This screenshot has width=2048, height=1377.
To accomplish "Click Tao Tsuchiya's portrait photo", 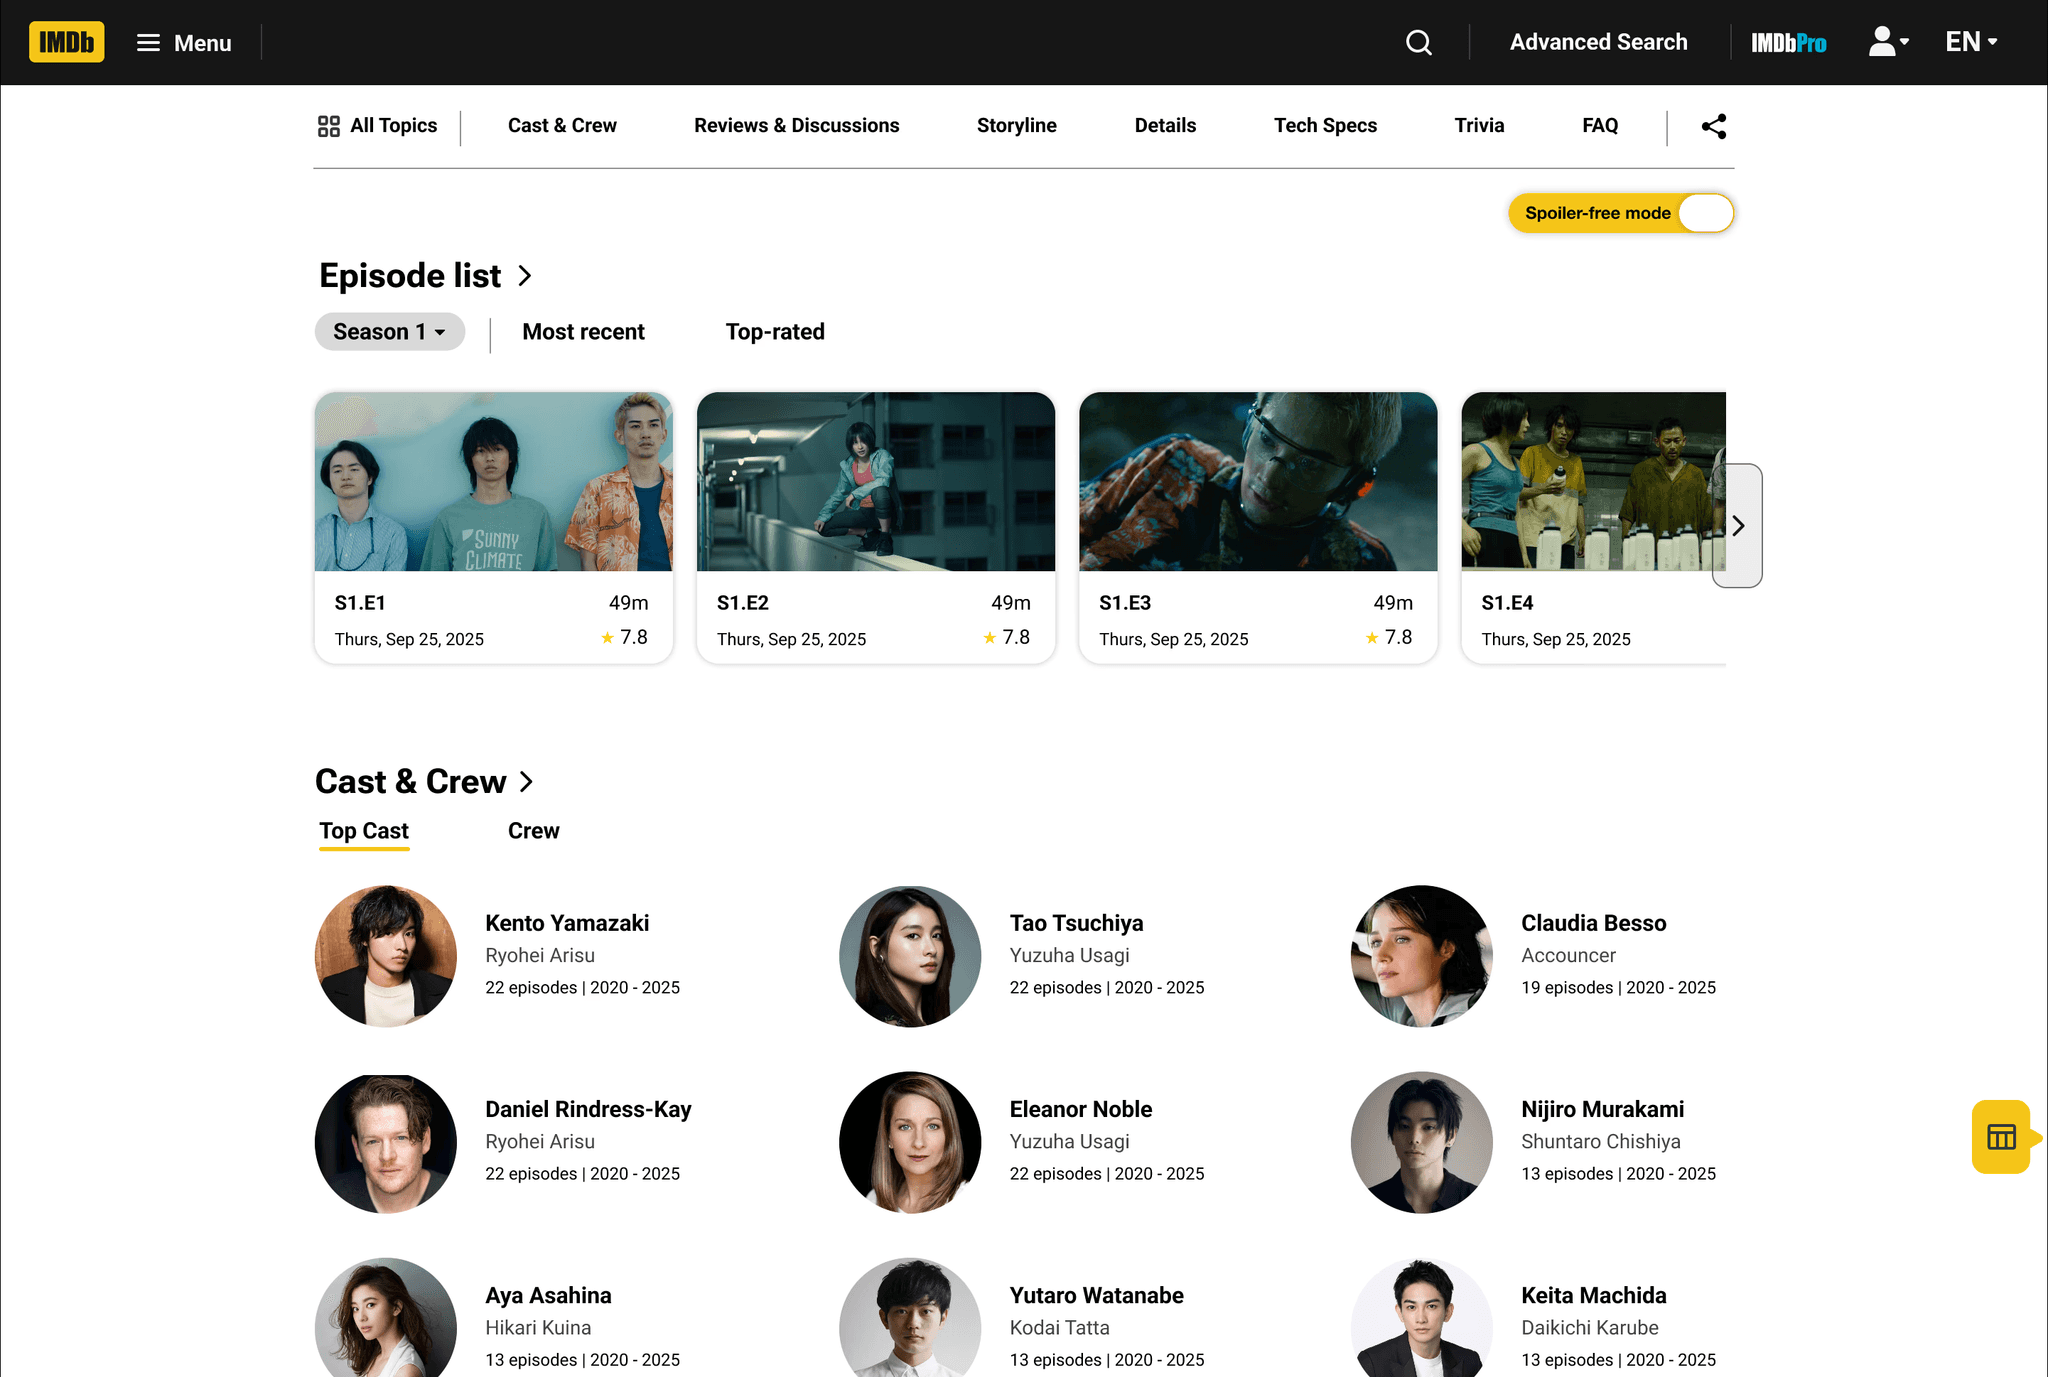I will pyautogui.click(x=909, y=956).
